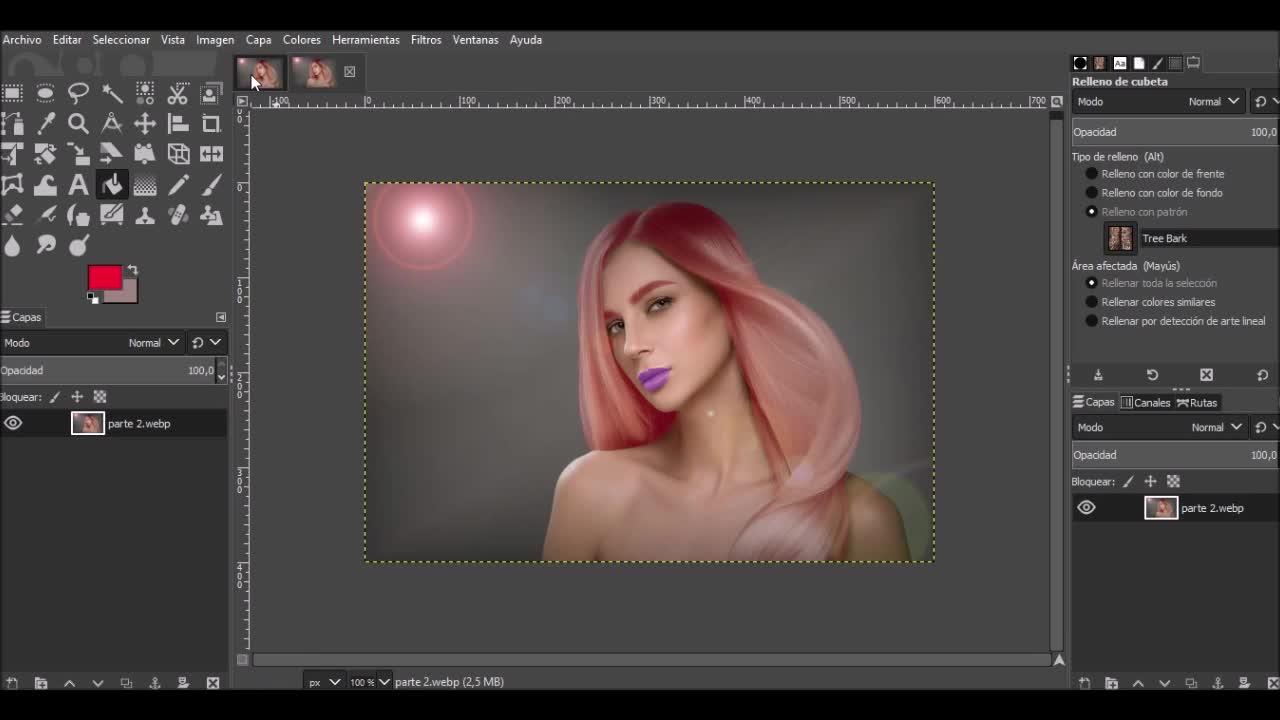Select Rellenar colores similares option
The width and height of the screenshot is (1280, 720).
coord(1092,302)
